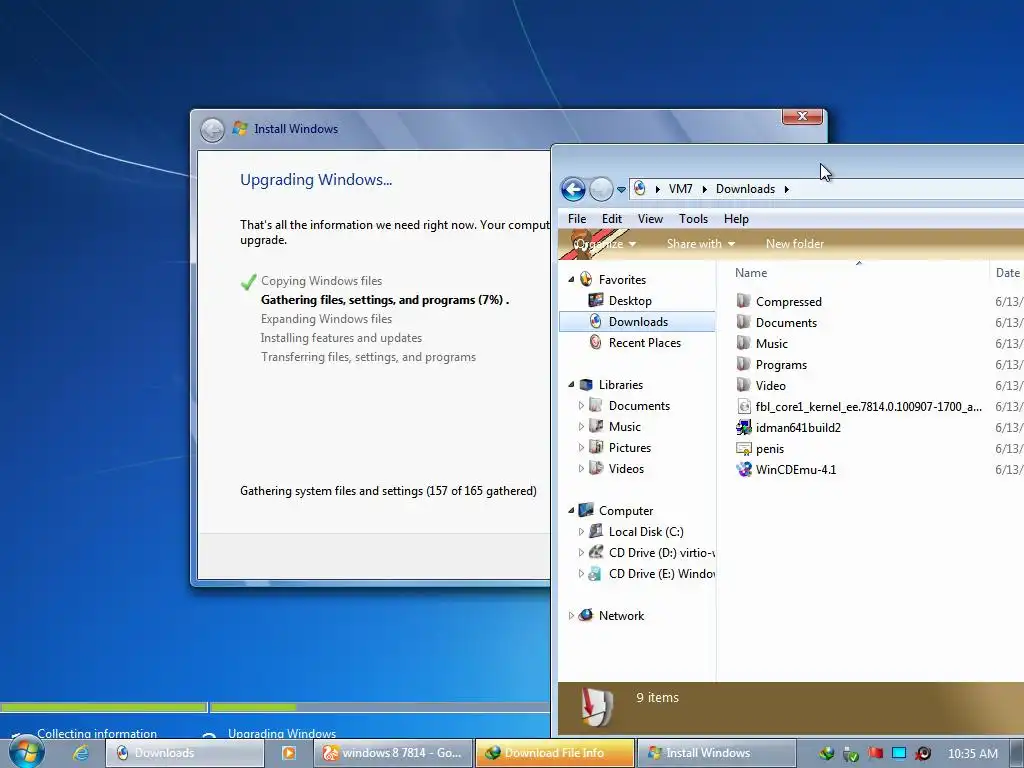Click the Videos library icon
The height and width of the screenshot is (768, 1024).
click(x=596, y=468)
